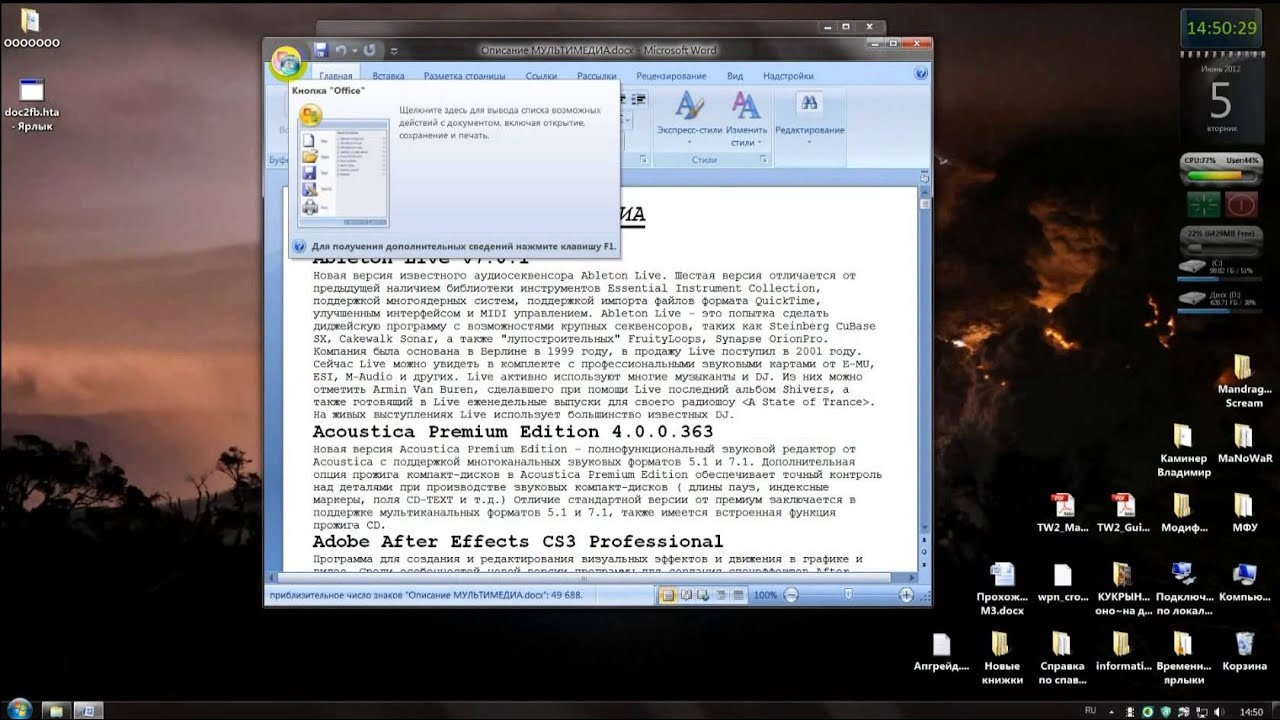Image resolution: width=1280 pixels, height=720 pixels.
Task: Switch to Web Layout view
Action: 703,595
